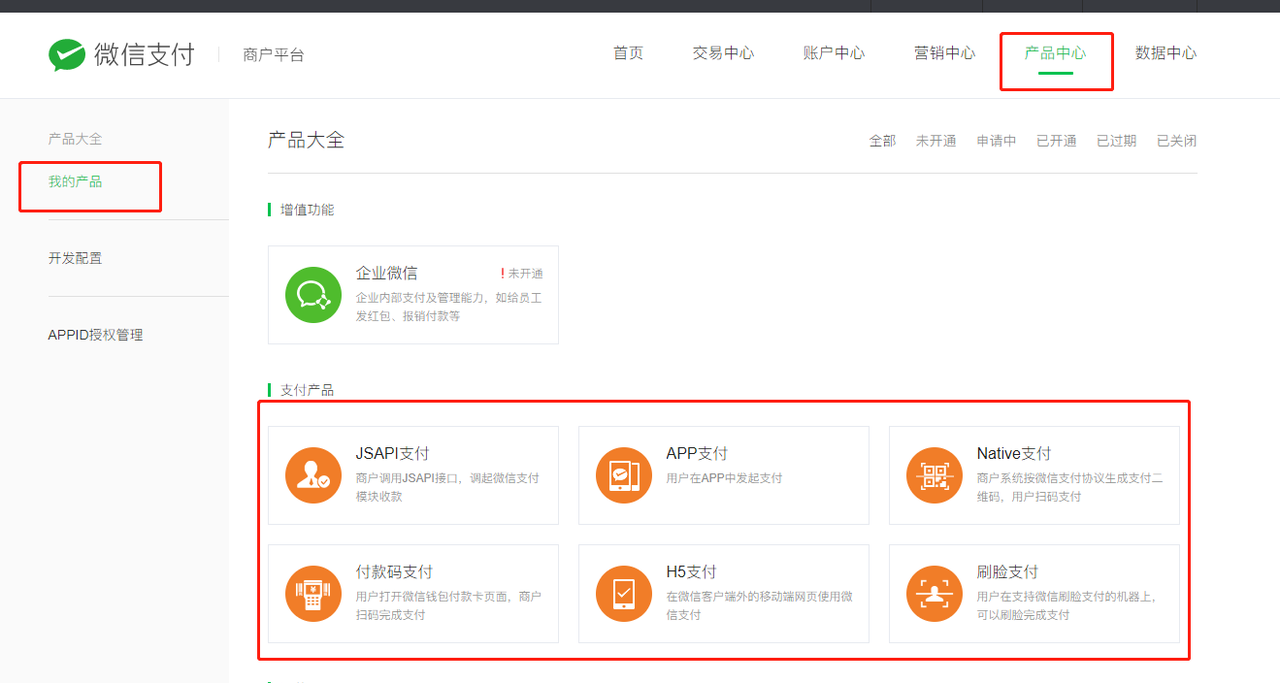Open the Native支付 product title

click(1014, 454)
